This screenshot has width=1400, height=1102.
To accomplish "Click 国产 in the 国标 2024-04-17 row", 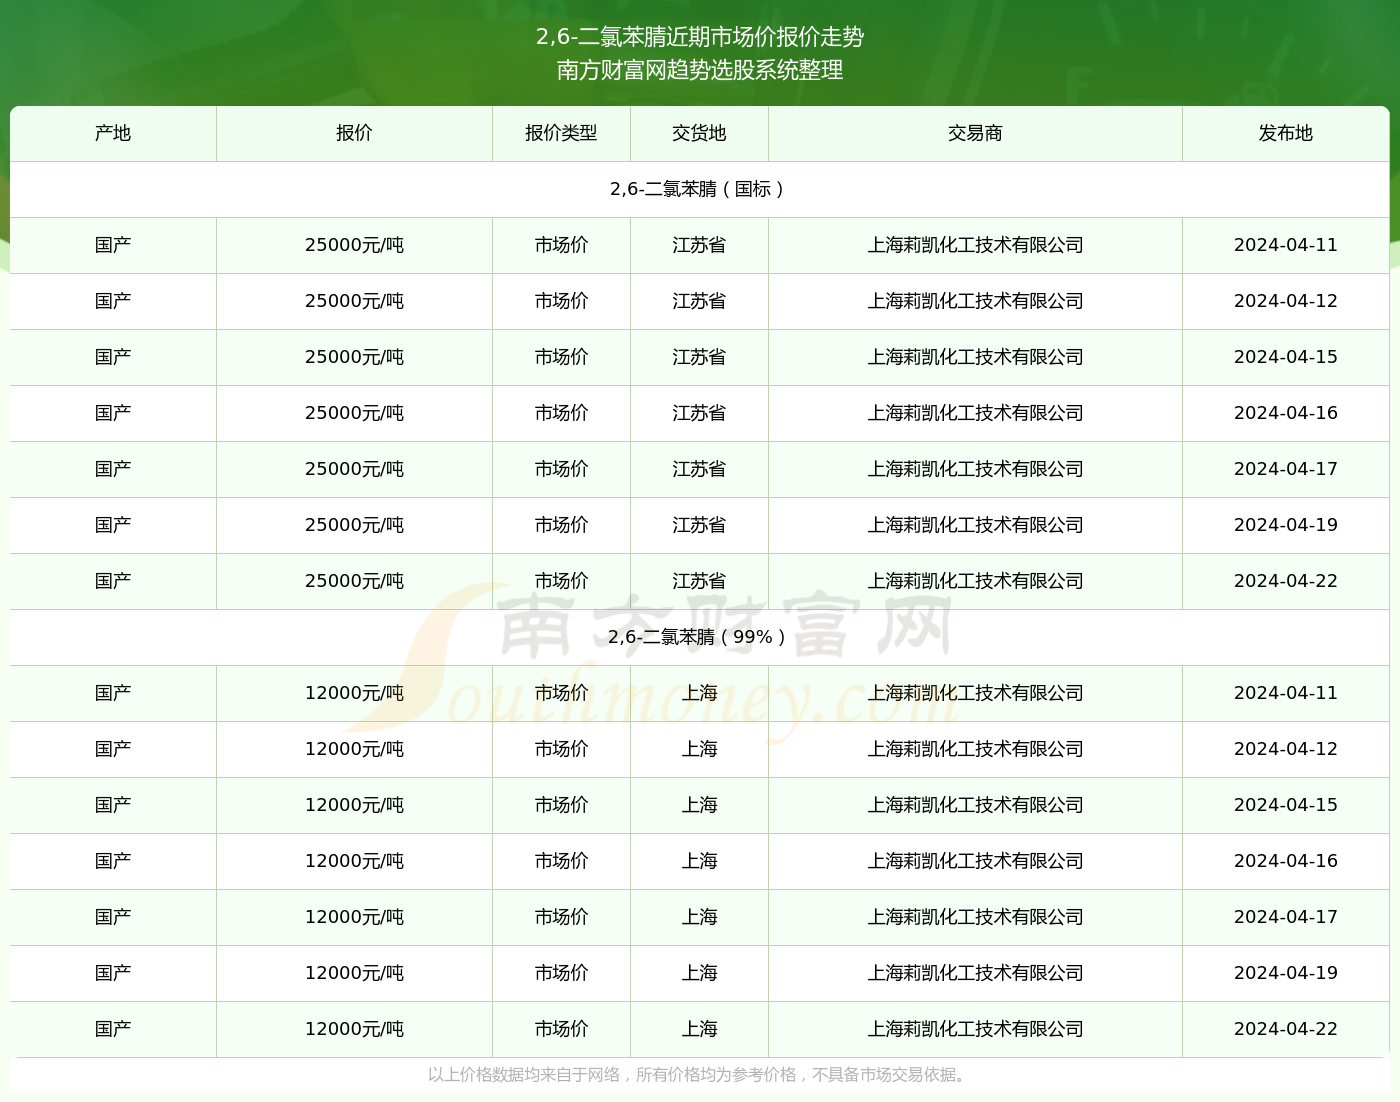I will click(x=113, y=469).
